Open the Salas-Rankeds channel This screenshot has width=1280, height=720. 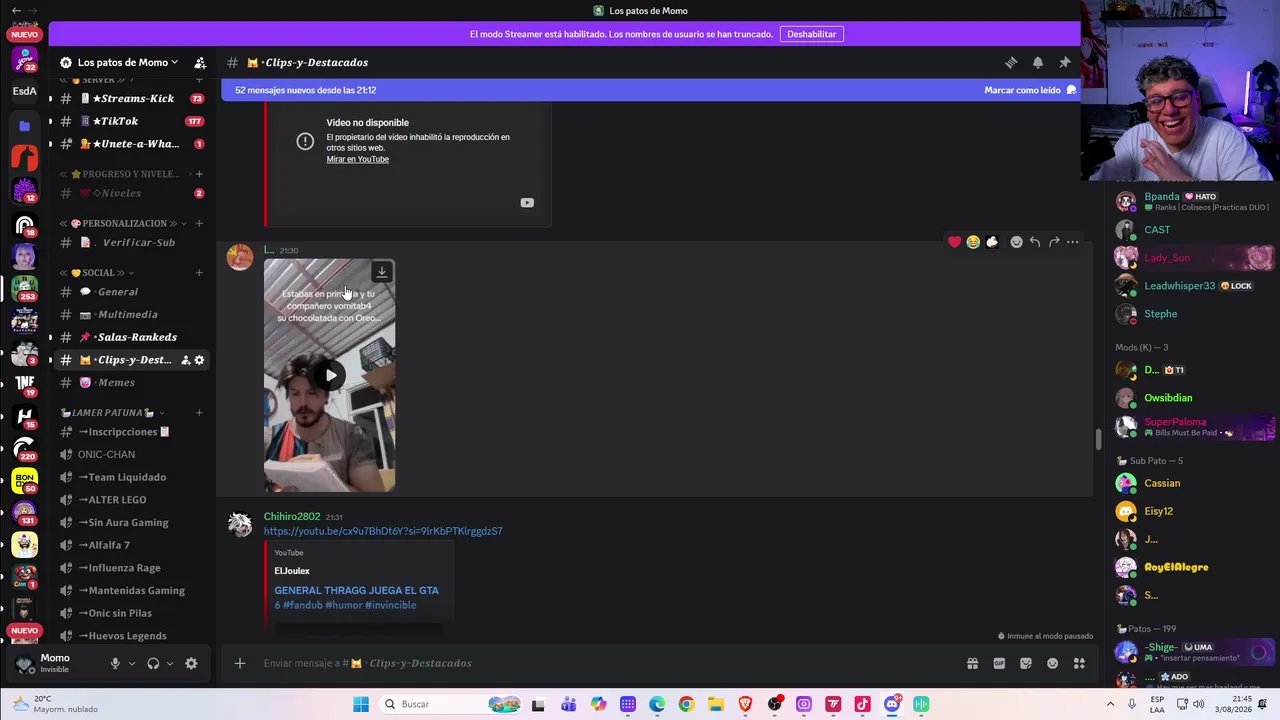(131, 337)
